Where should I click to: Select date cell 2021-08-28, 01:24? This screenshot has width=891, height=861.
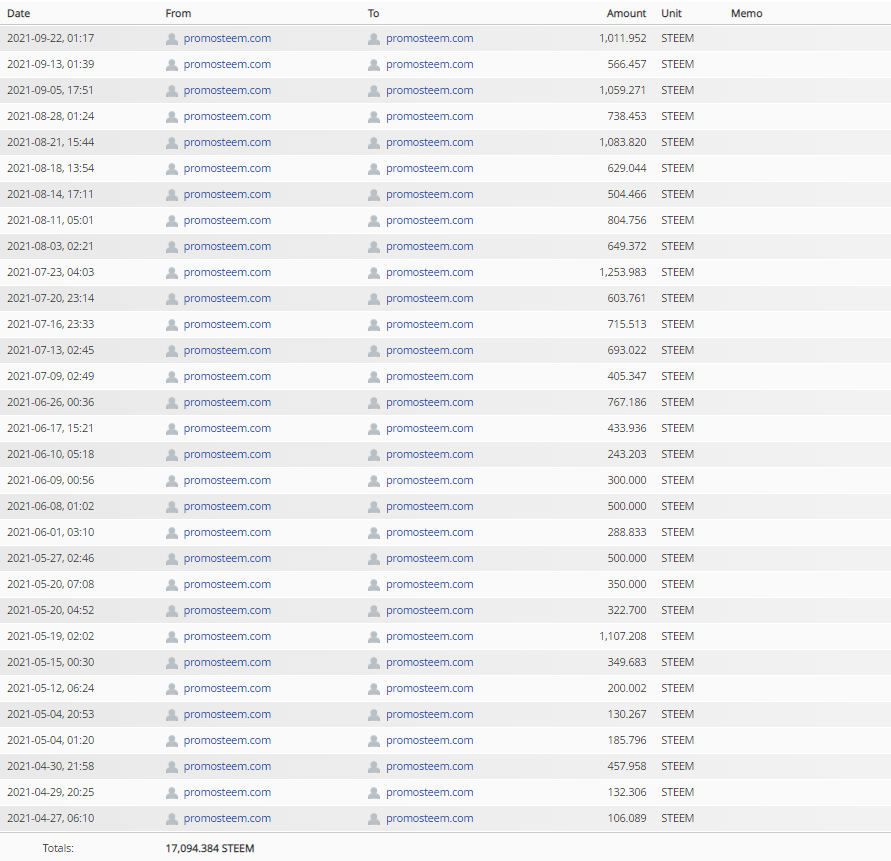pyautogui.click(x=51, y=116)
